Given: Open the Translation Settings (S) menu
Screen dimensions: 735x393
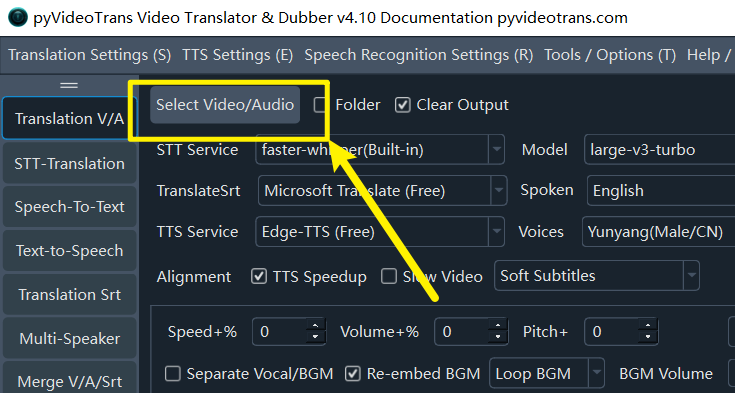Looking at the screenshot, I should (x=90, y=55).
